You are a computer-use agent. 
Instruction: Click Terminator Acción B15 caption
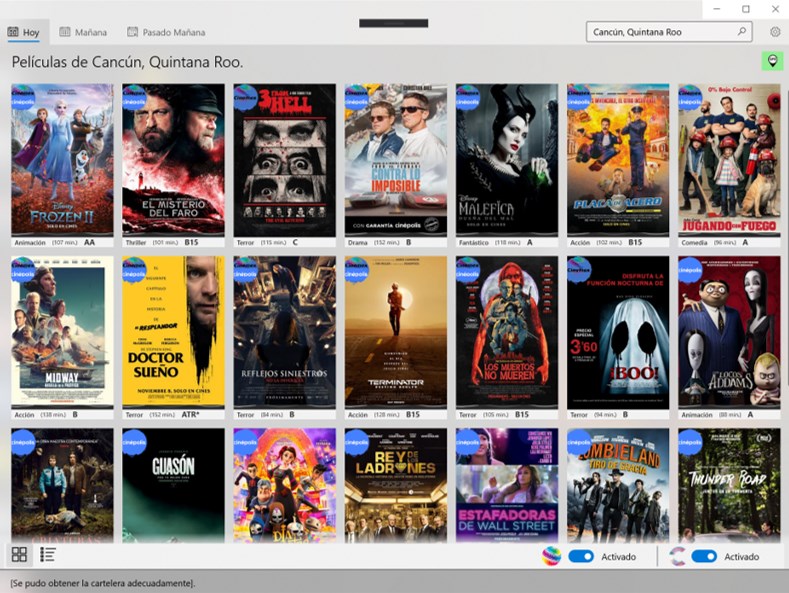click(x=396, y=414)
